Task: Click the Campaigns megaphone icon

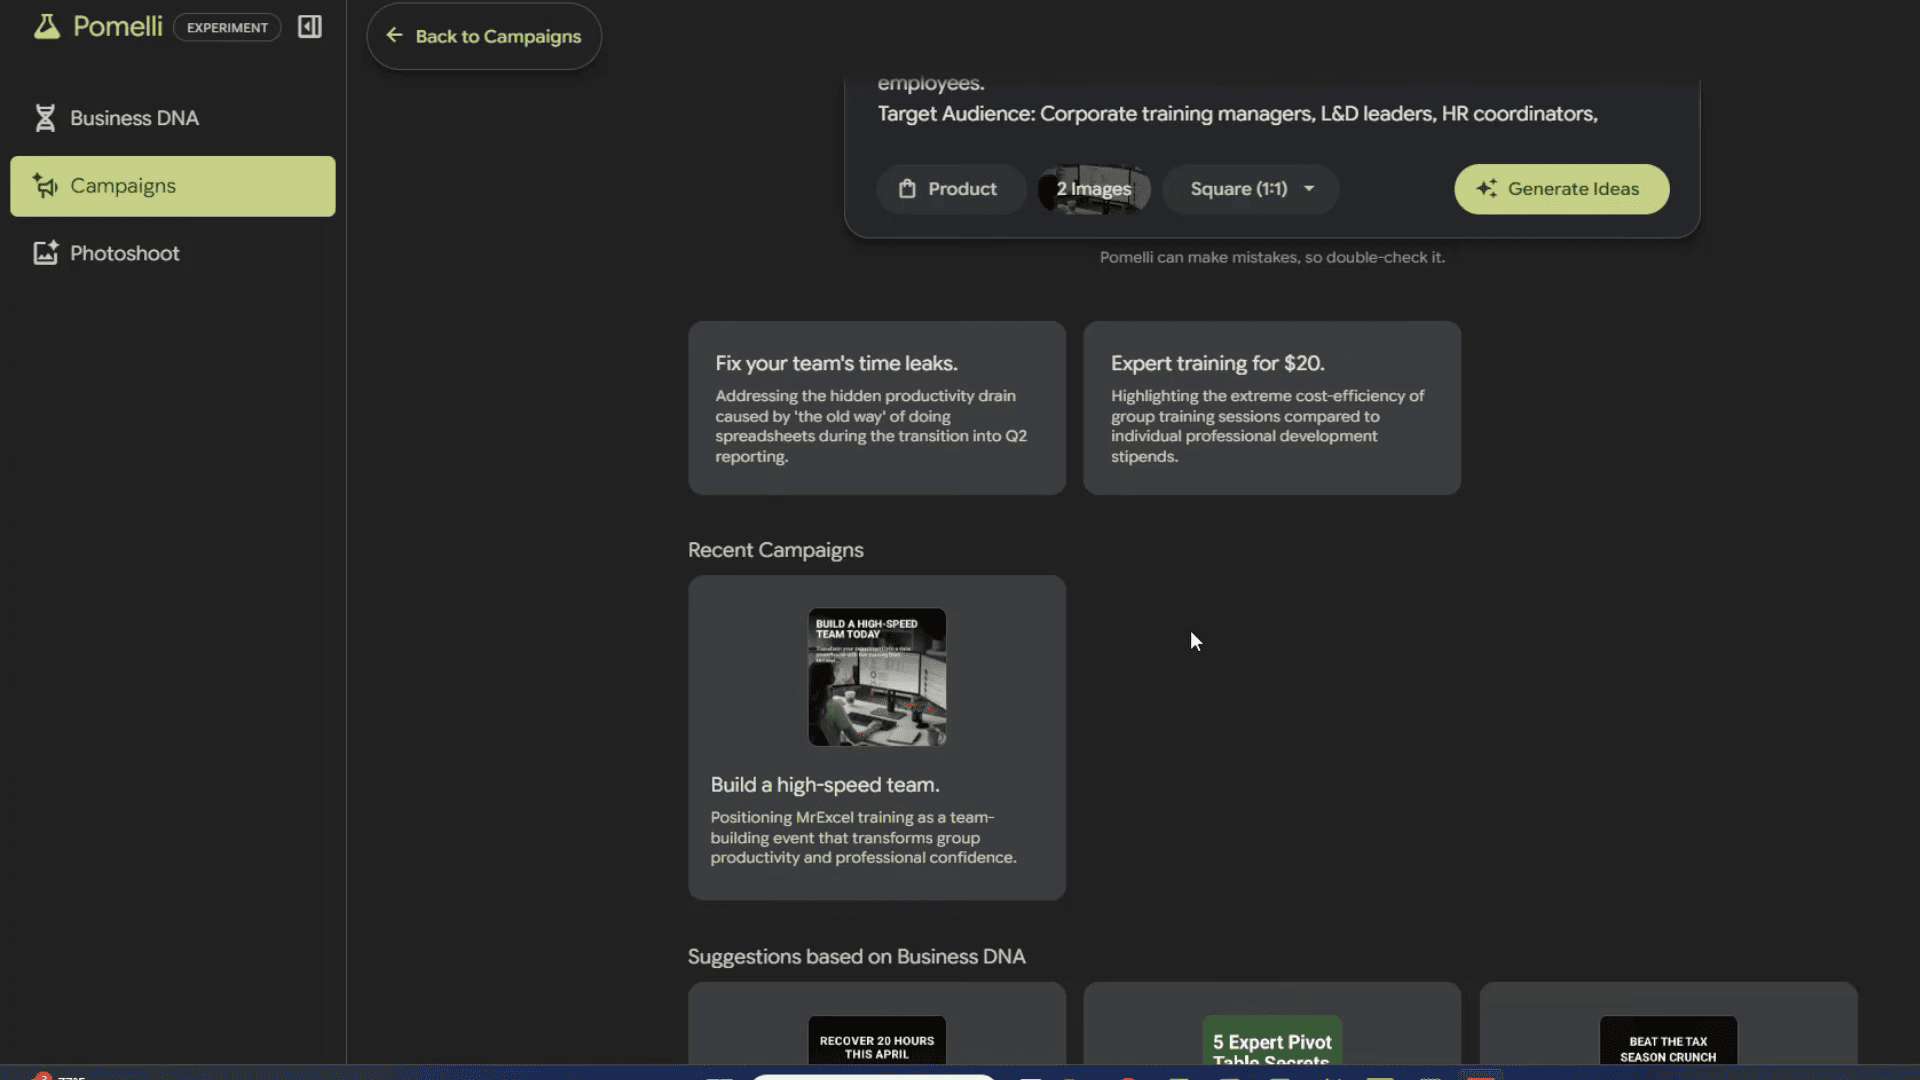Action: pos(45,186)
